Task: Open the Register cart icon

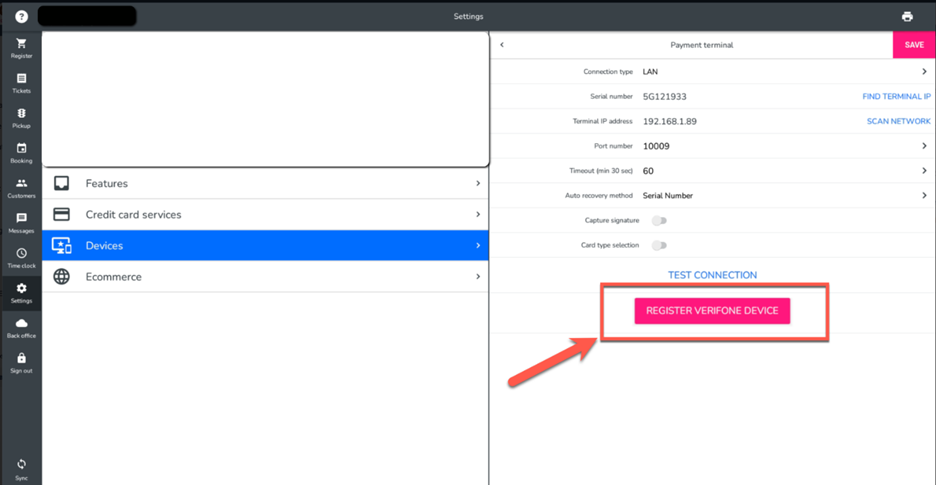Action: (x=21, y=46)
